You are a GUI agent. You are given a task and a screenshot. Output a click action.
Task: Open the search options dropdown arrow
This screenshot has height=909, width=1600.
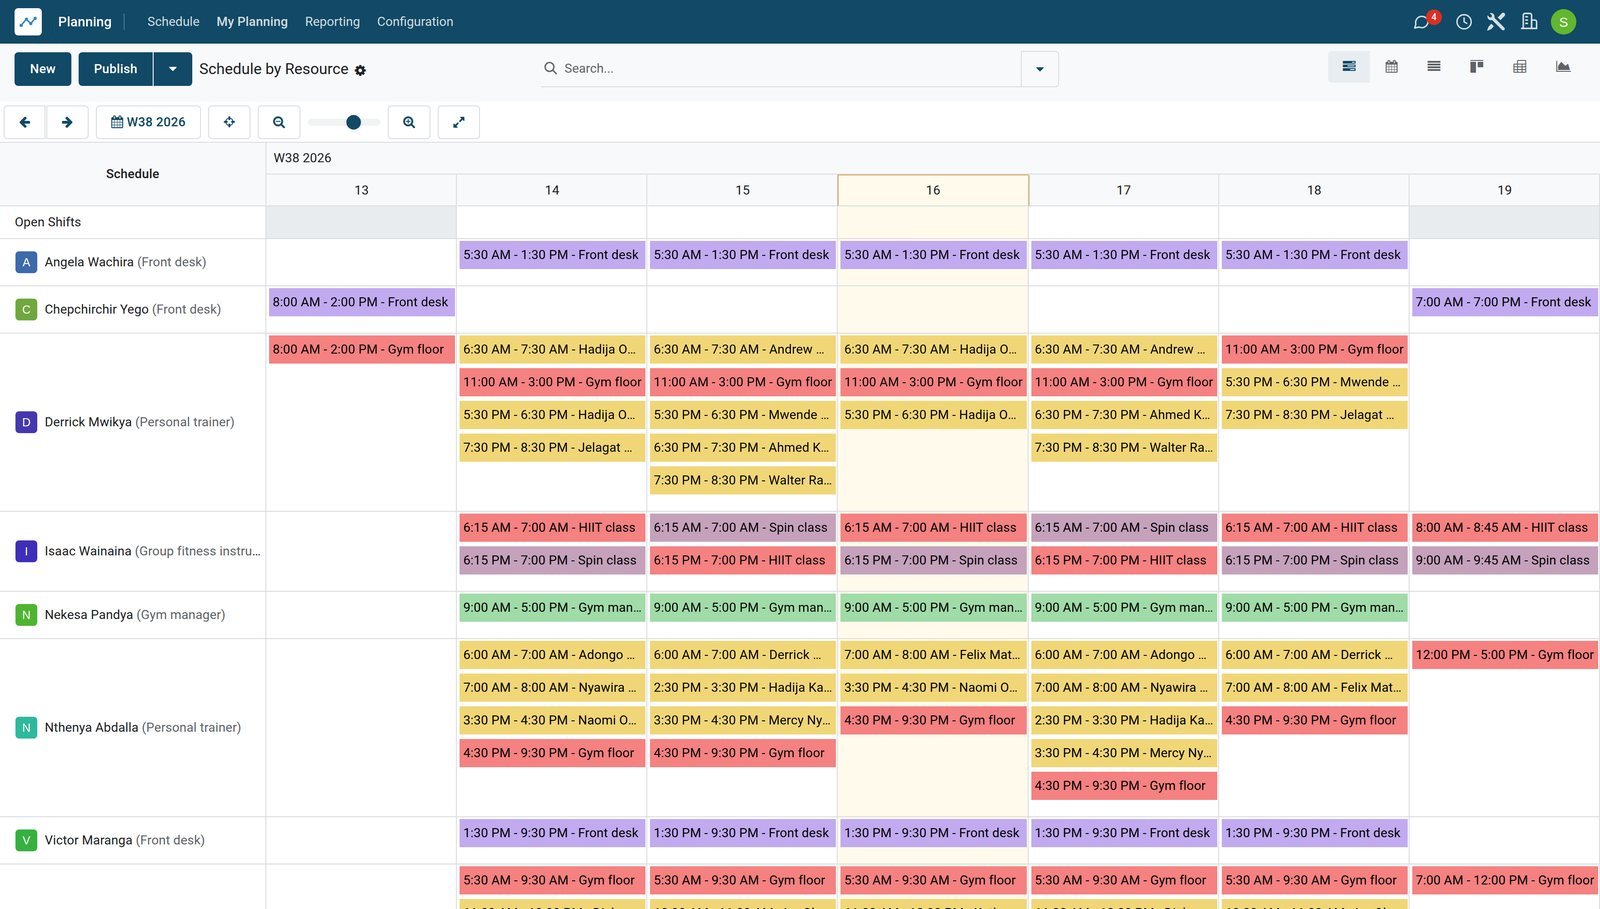1040,69
